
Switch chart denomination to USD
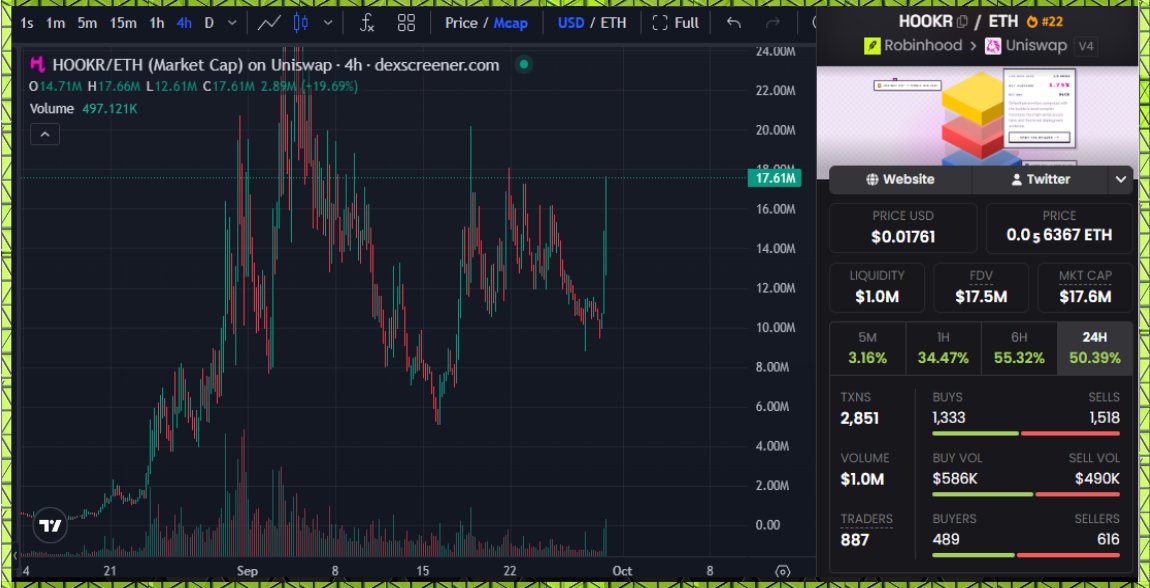pyautogui.click(x=571, y=23)
